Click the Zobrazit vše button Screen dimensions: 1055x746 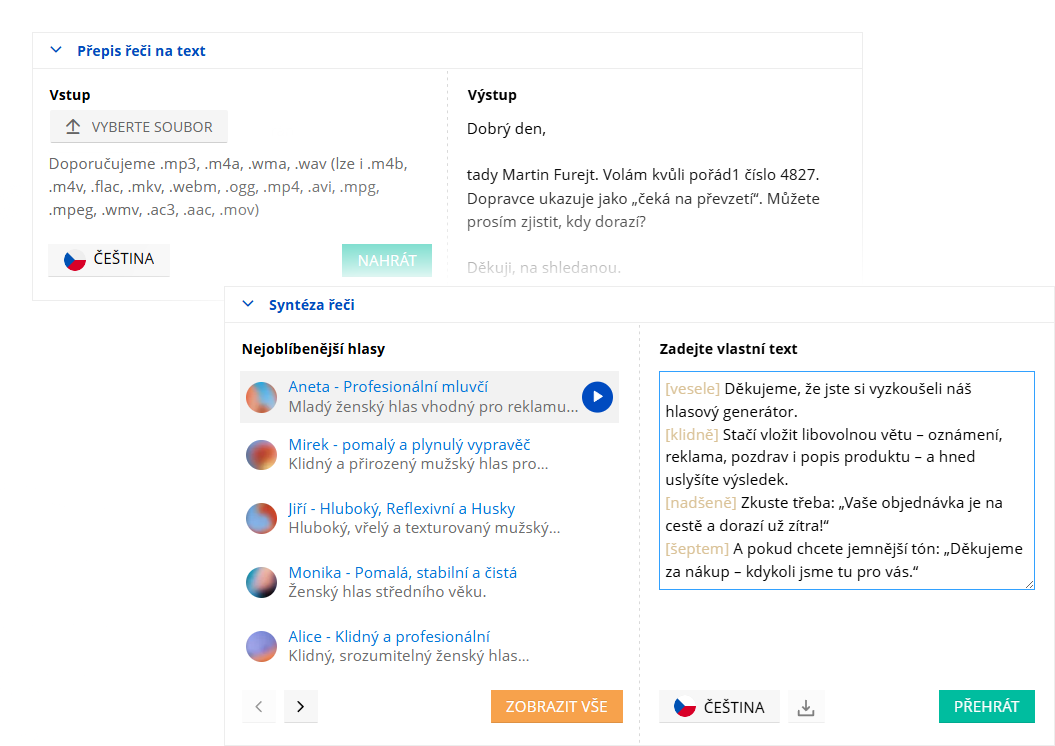click(556, 706)
